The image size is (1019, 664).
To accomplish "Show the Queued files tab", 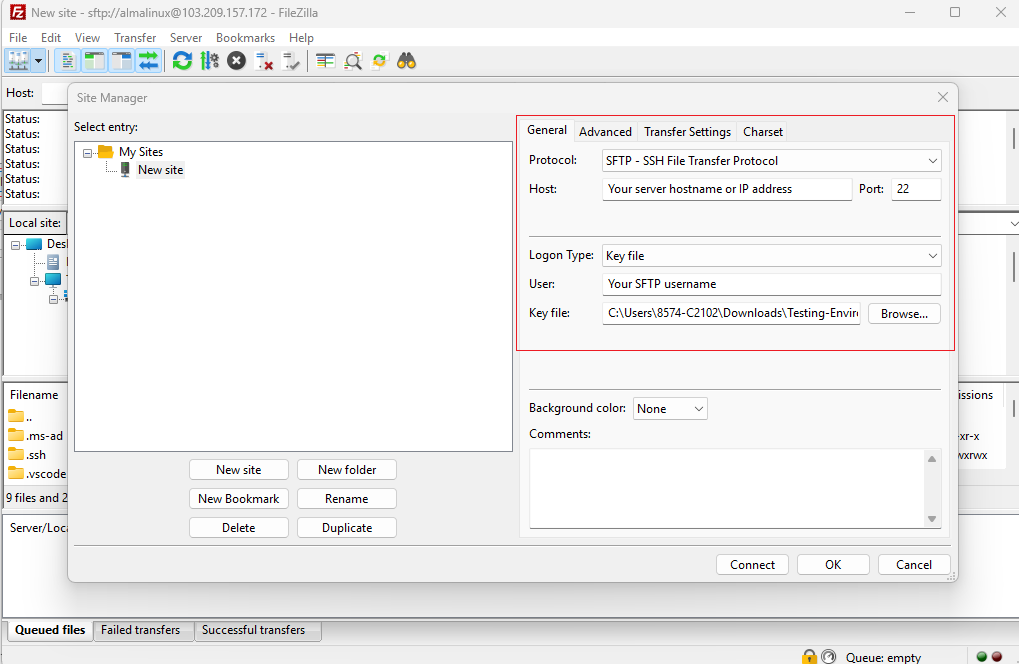I will pos(50,630).
